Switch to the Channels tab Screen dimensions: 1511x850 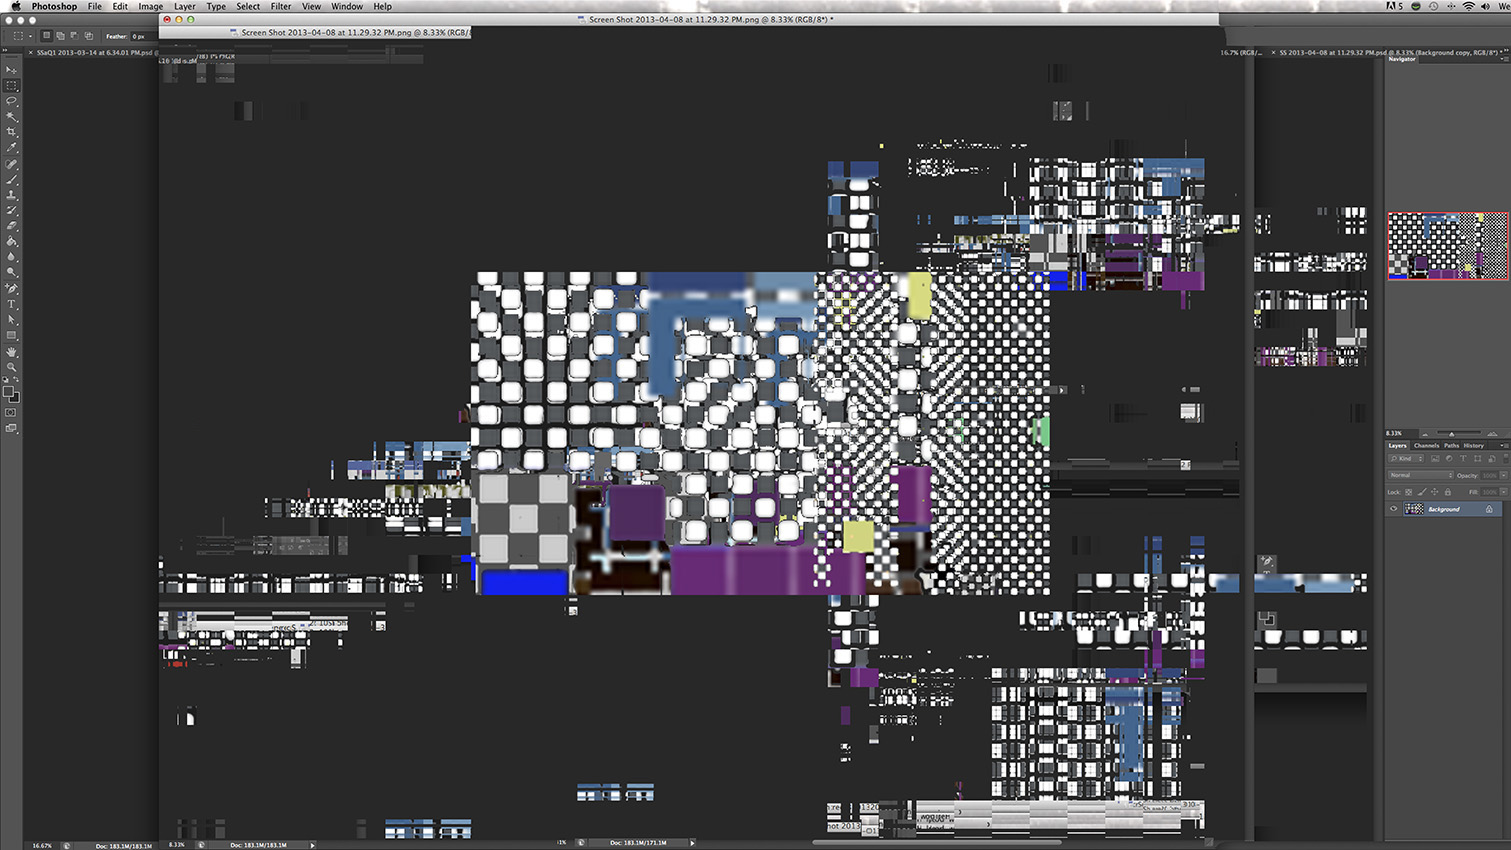pyautogui.click(x=1426, y=445)
